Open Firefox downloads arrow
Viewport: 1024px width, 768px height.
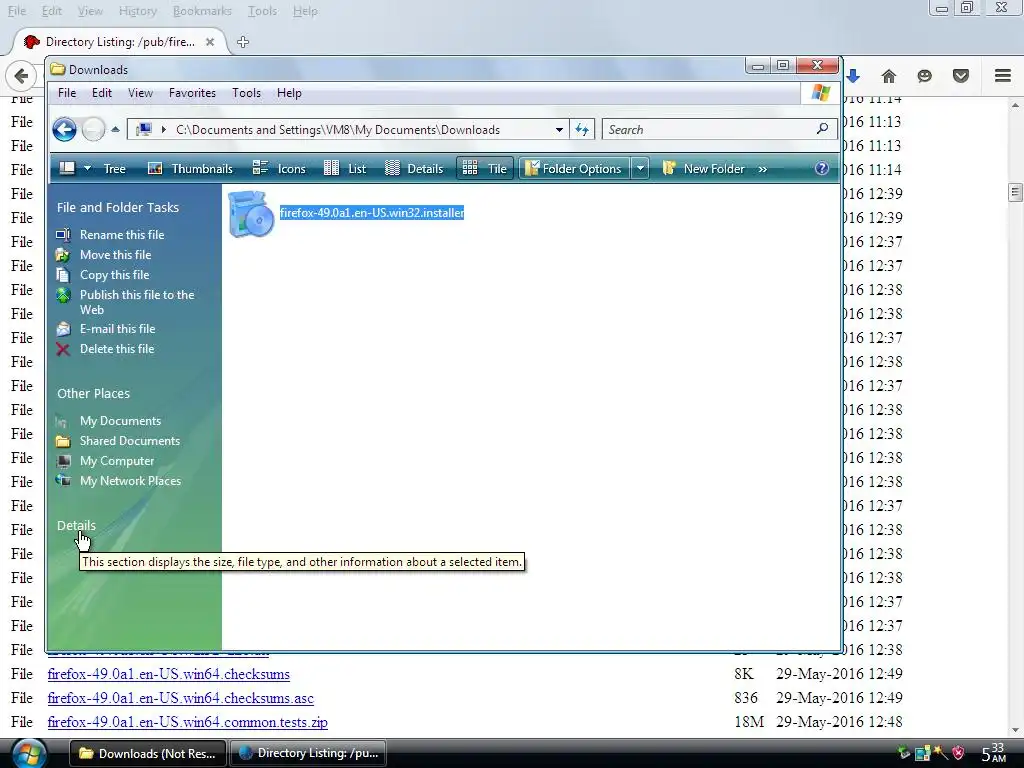[x=853, y=76]
